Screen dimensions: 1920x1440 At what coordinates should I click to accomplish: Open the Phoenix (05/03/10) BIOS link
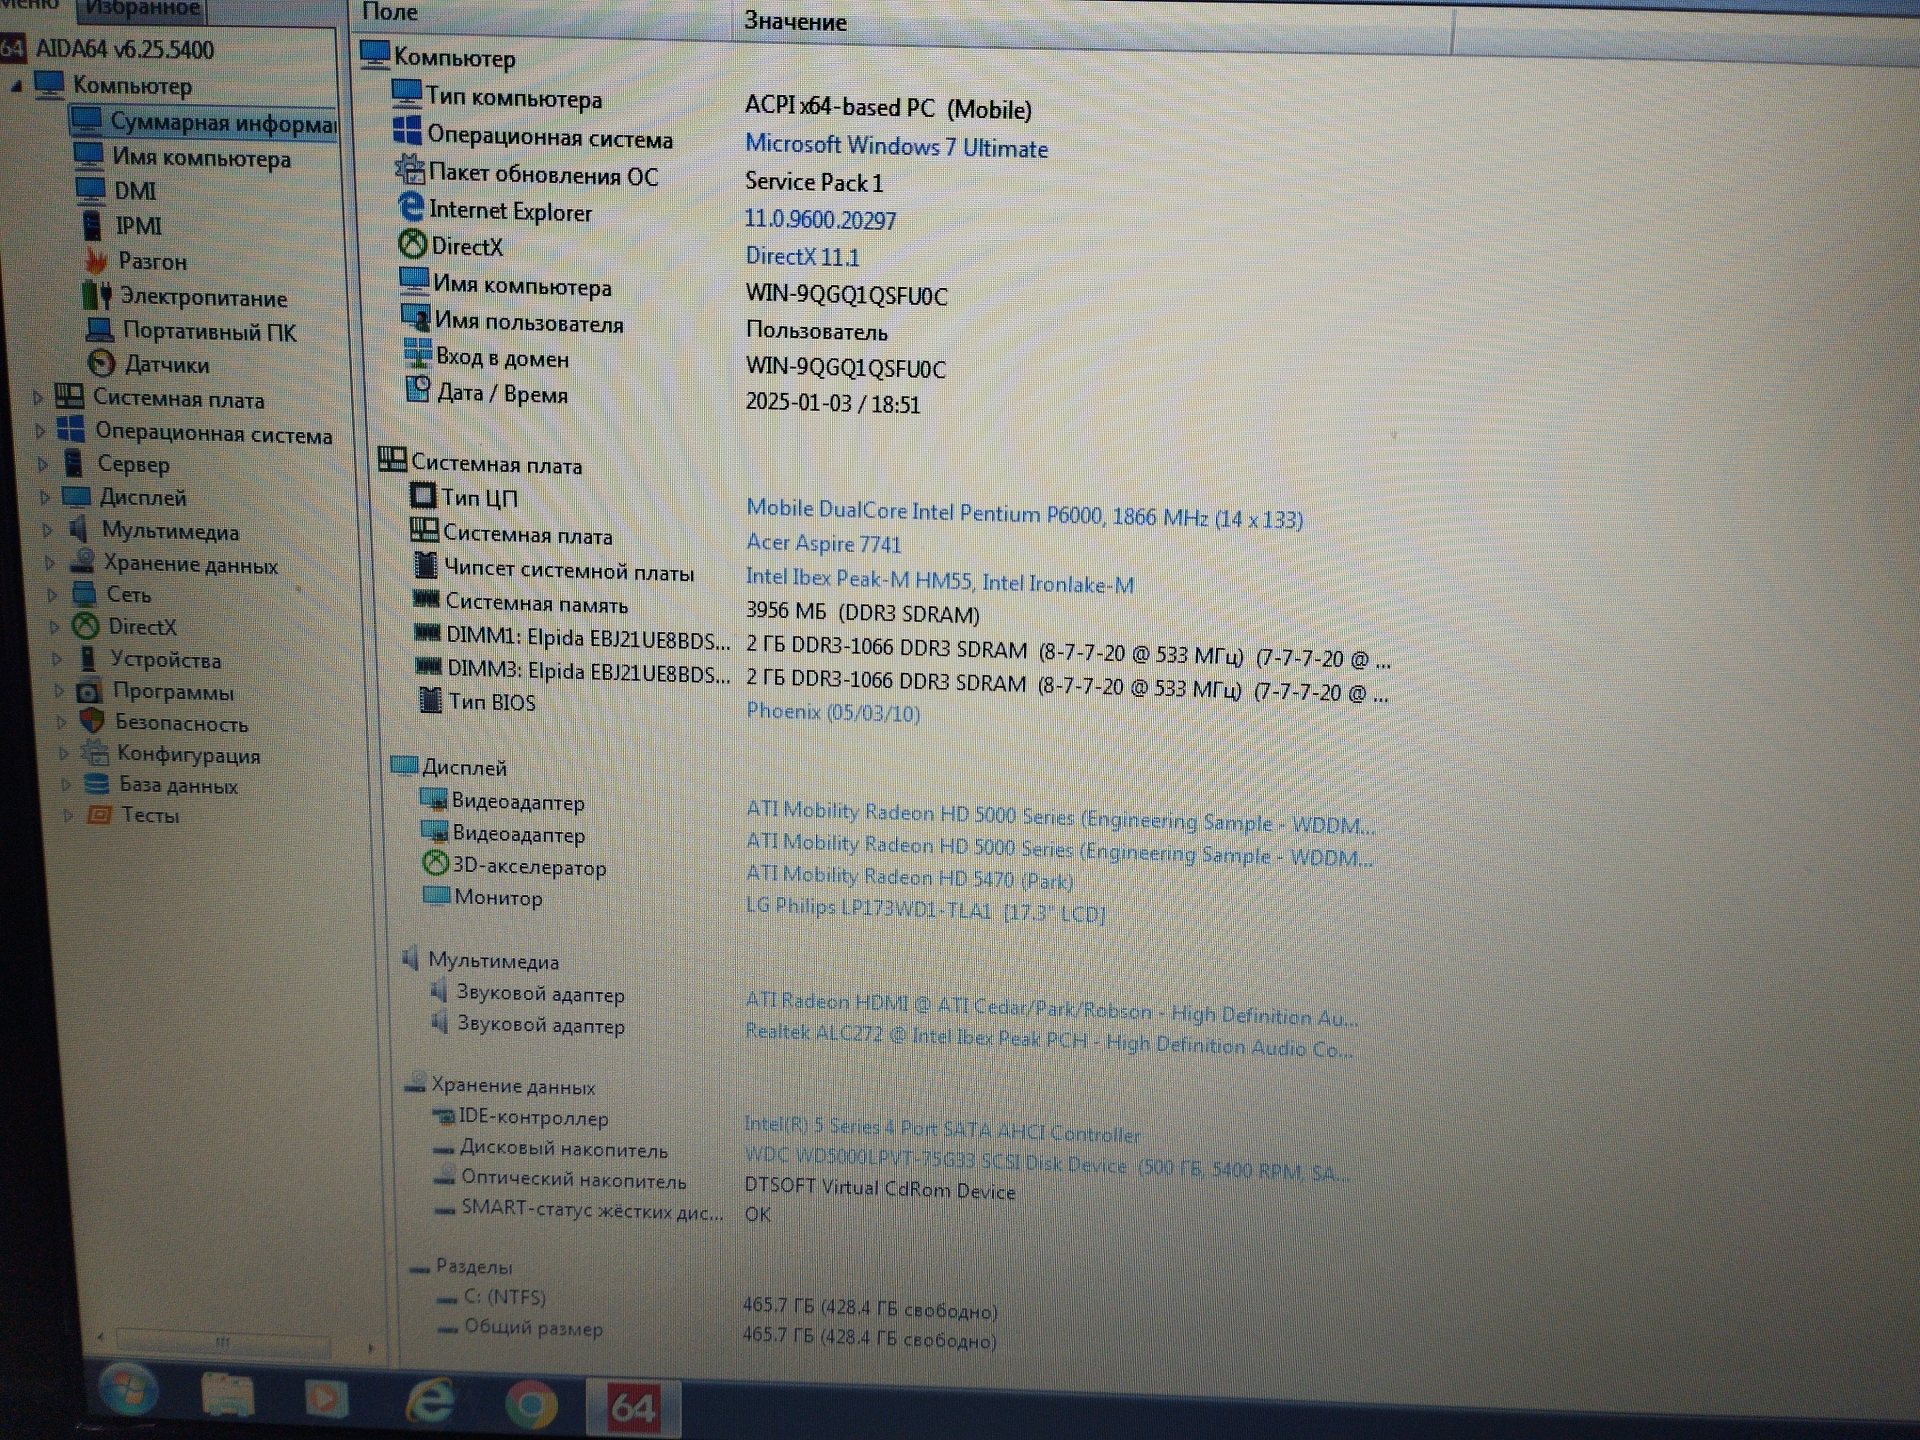click(833, 711)
